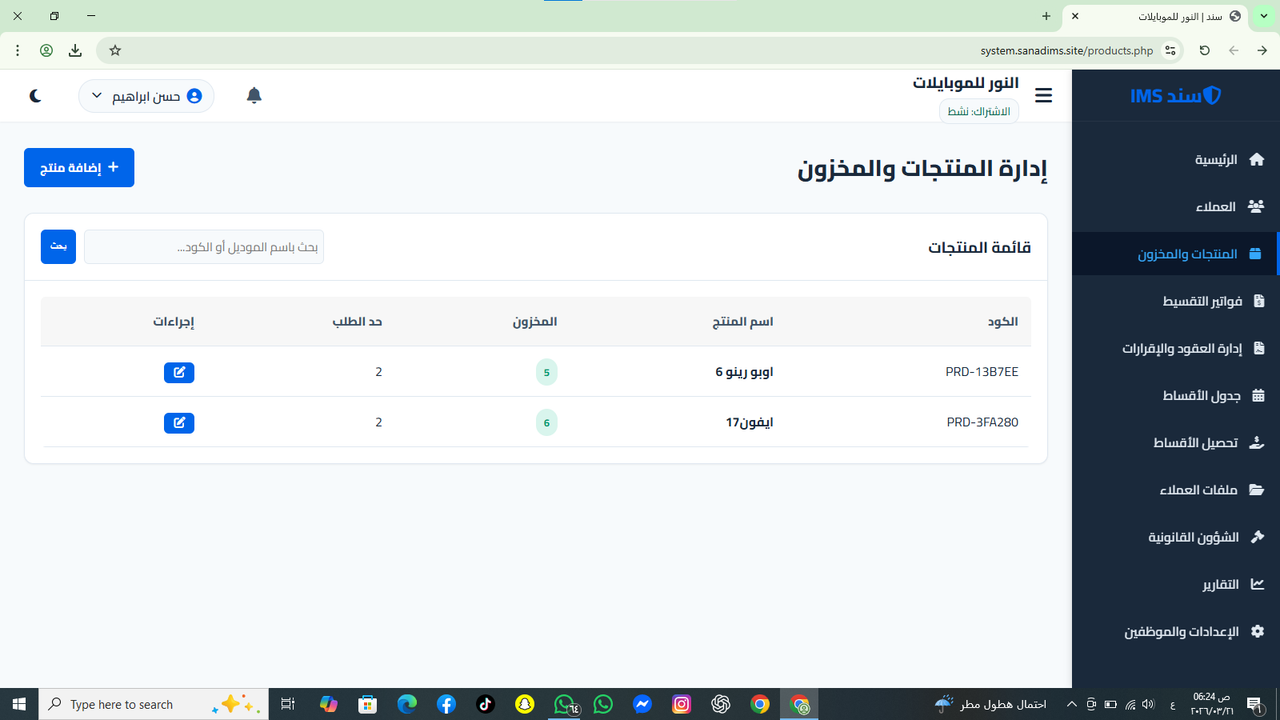The image size is (1280, 720).
Task: Click product code PRD-13B7EE
Action: 982,372
